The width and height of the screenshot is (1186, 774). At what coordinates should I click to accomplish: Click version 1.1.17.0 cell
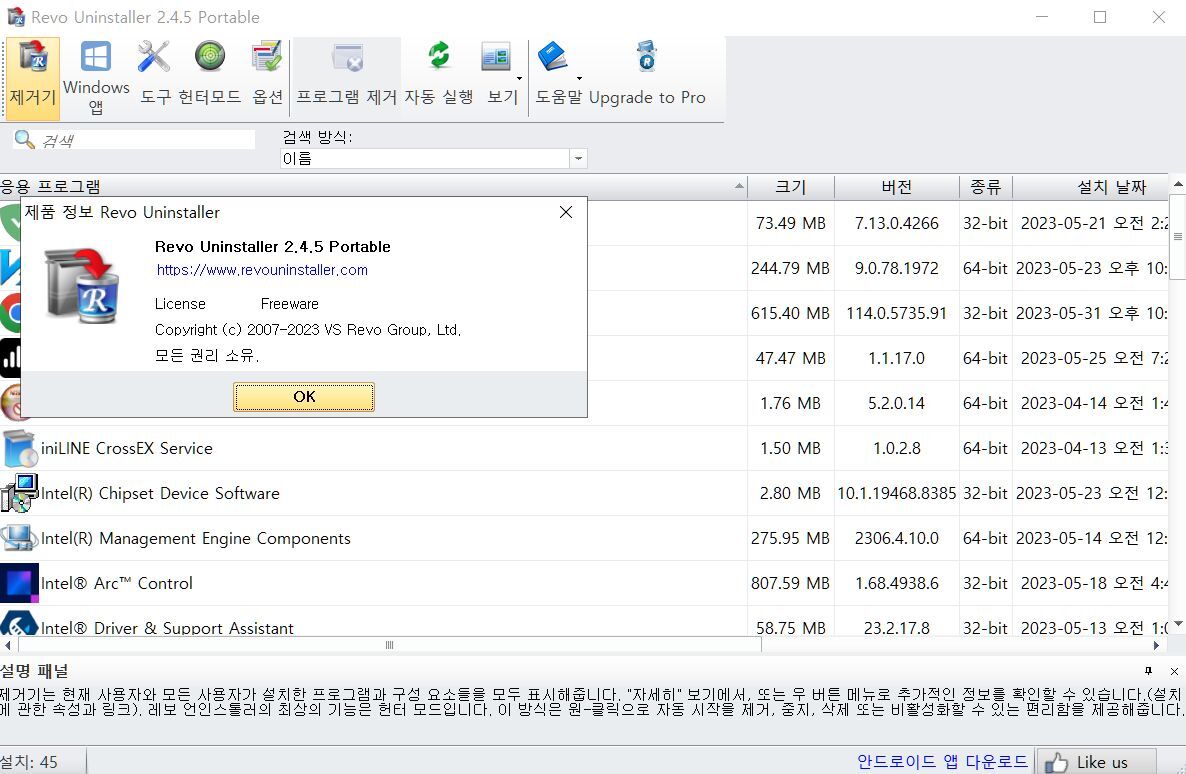tap(896, 359)
